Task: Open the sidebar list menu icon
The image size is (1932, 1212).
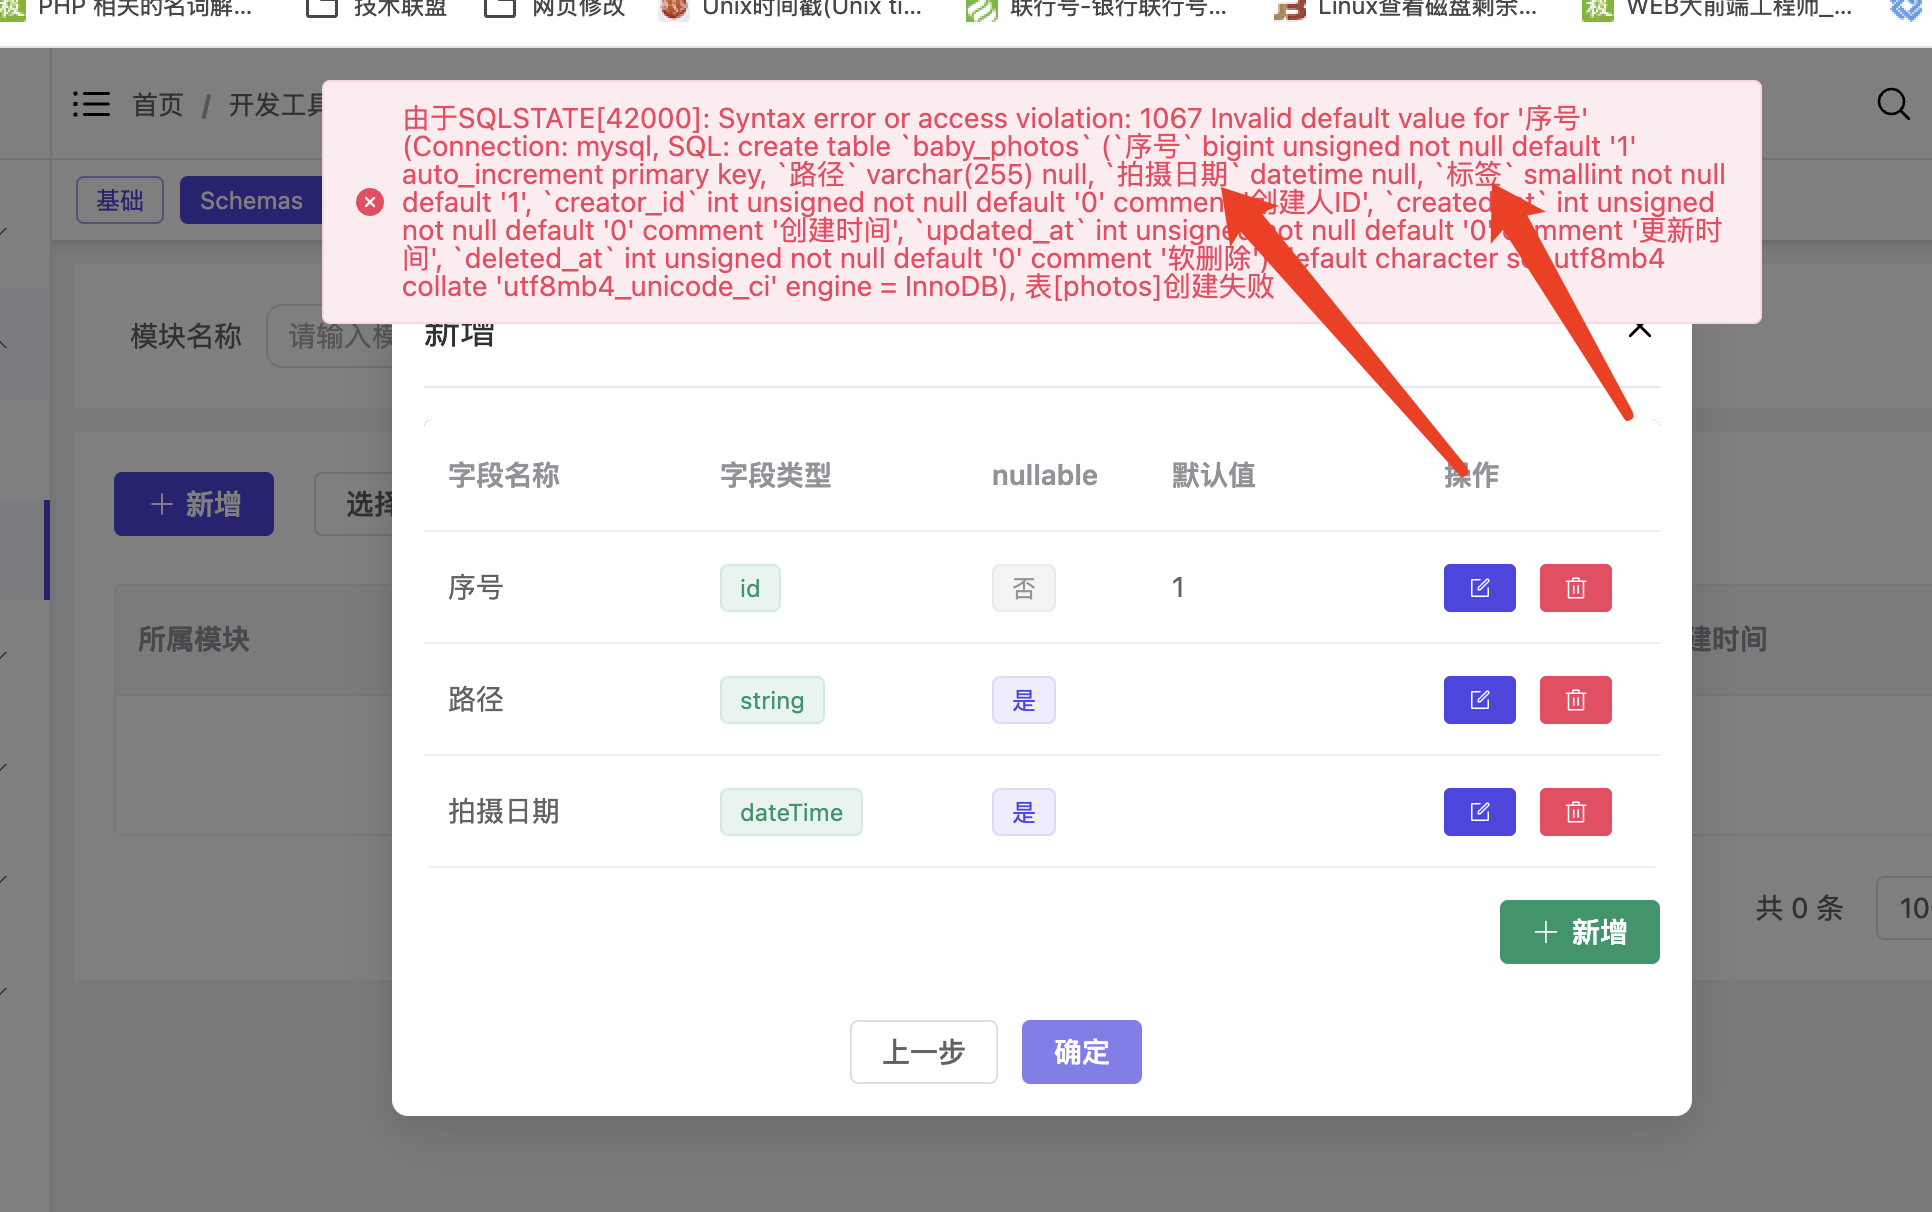Action: click(91, 103)
